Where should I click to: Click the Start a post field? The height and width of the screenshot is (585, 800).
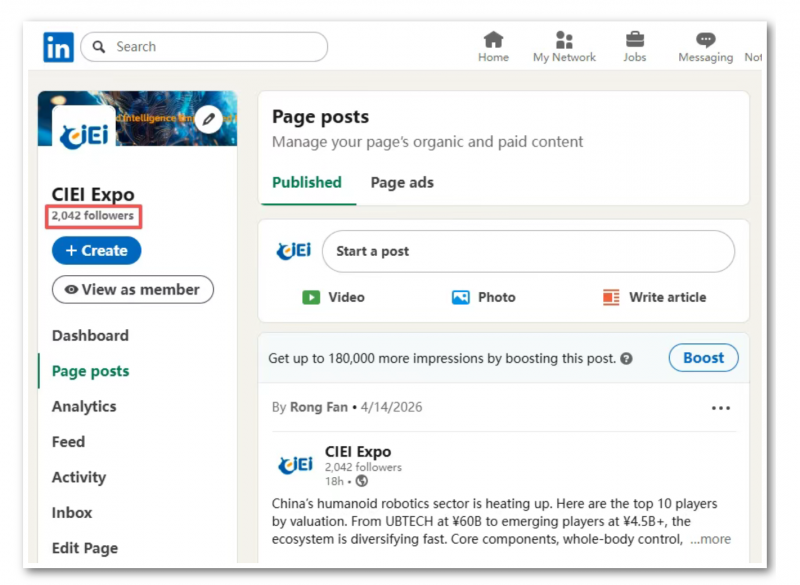[x=528, y=251]
